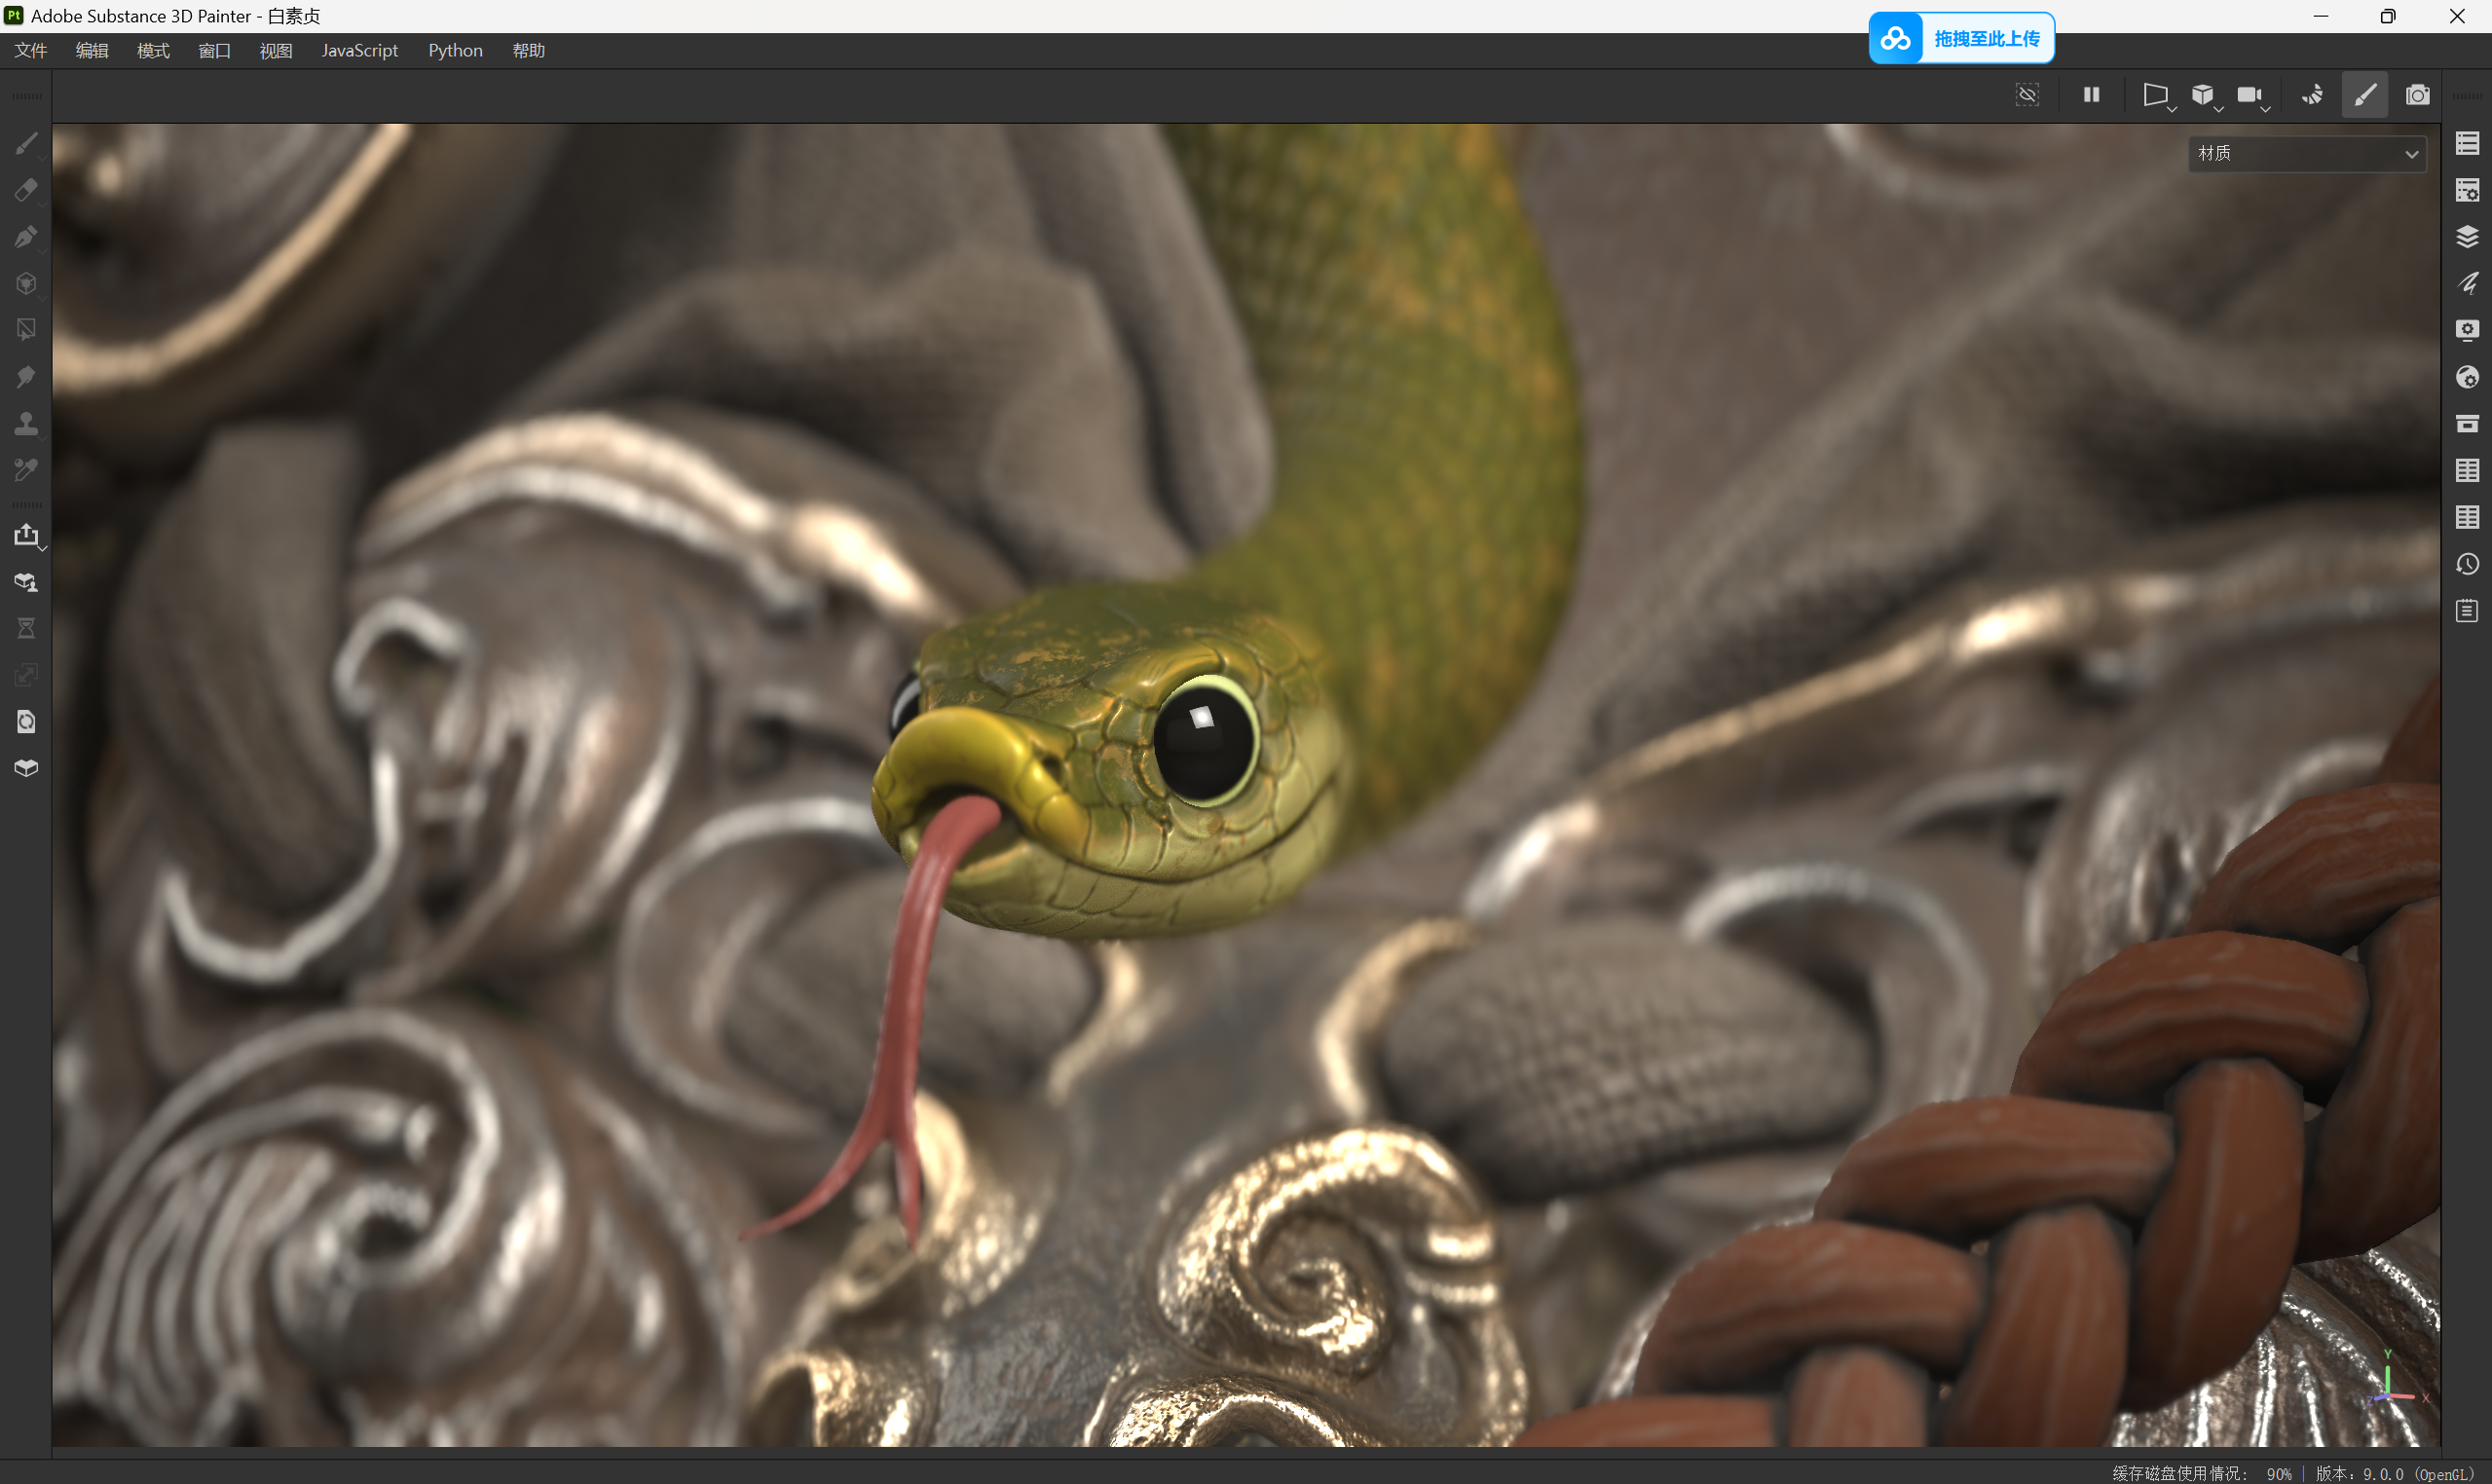
Task: Select the Clone stamp tool
Action: 26,424
